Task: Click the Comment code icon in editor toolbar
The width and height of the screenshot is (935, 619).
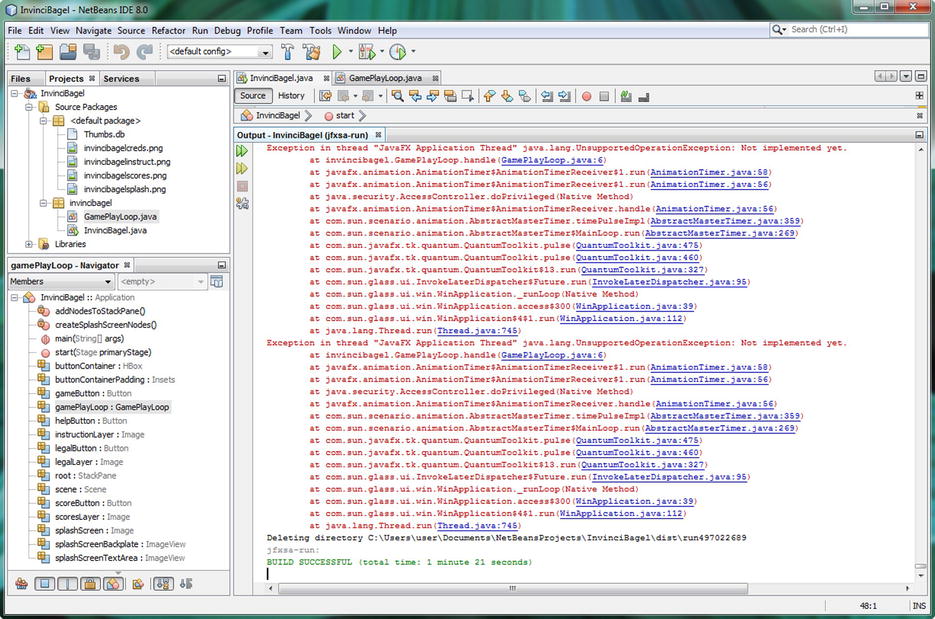Action: click(x=626, y=96)
